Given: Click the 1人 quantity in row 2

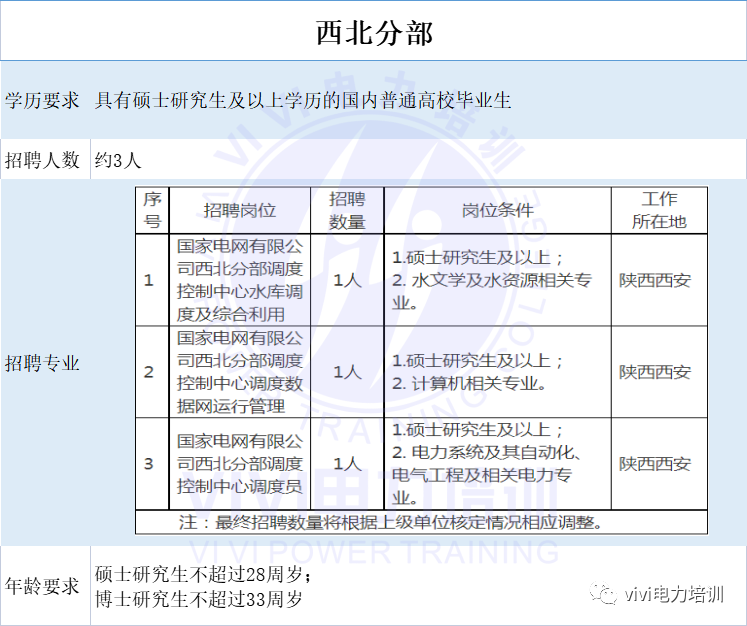Looking at the screenshot, I should tap(347, 372).
